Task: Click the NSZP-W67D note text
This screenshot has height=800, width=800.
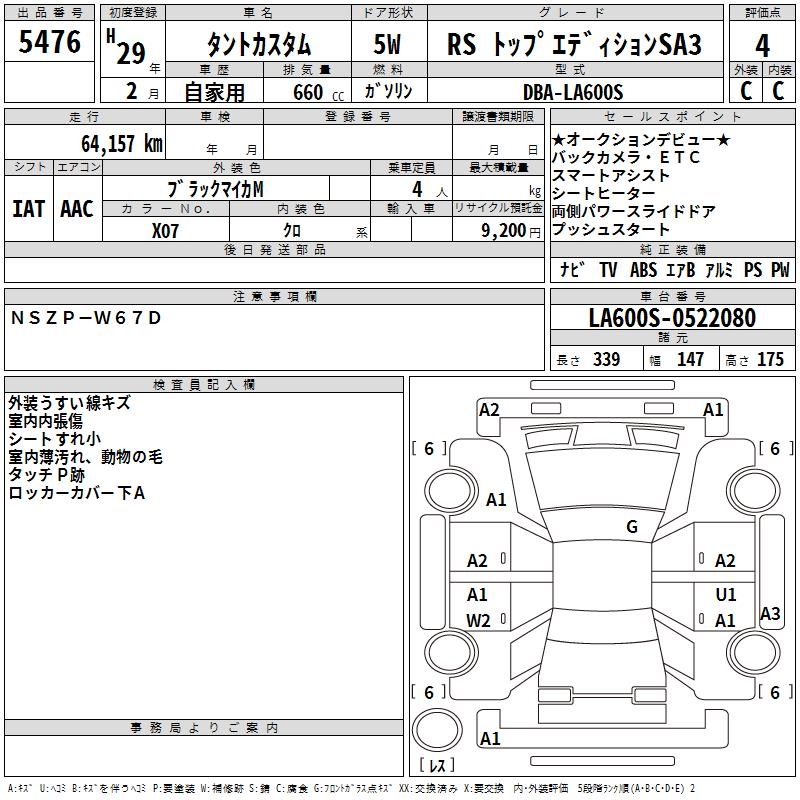Action: [85, 318]
